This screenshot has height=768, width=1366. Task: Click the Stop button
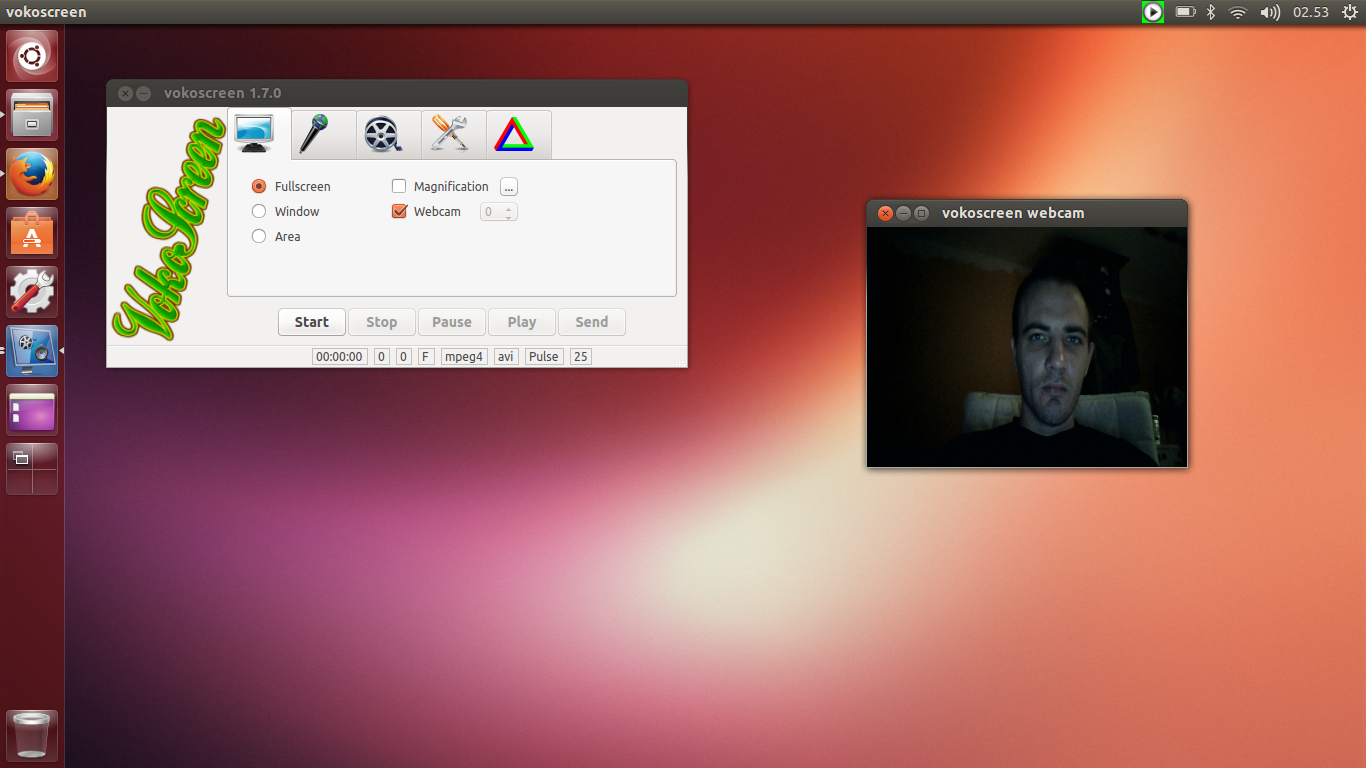(x=382, y=322)
